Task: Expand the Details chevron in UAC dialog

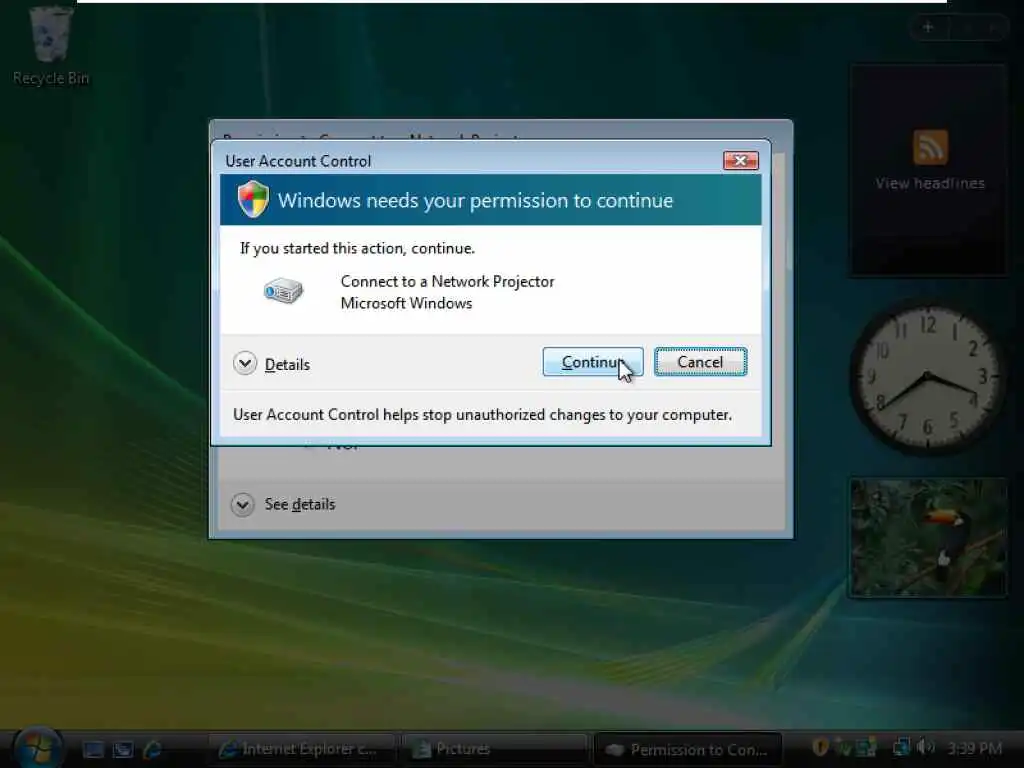Action: (x=245, y=363)
